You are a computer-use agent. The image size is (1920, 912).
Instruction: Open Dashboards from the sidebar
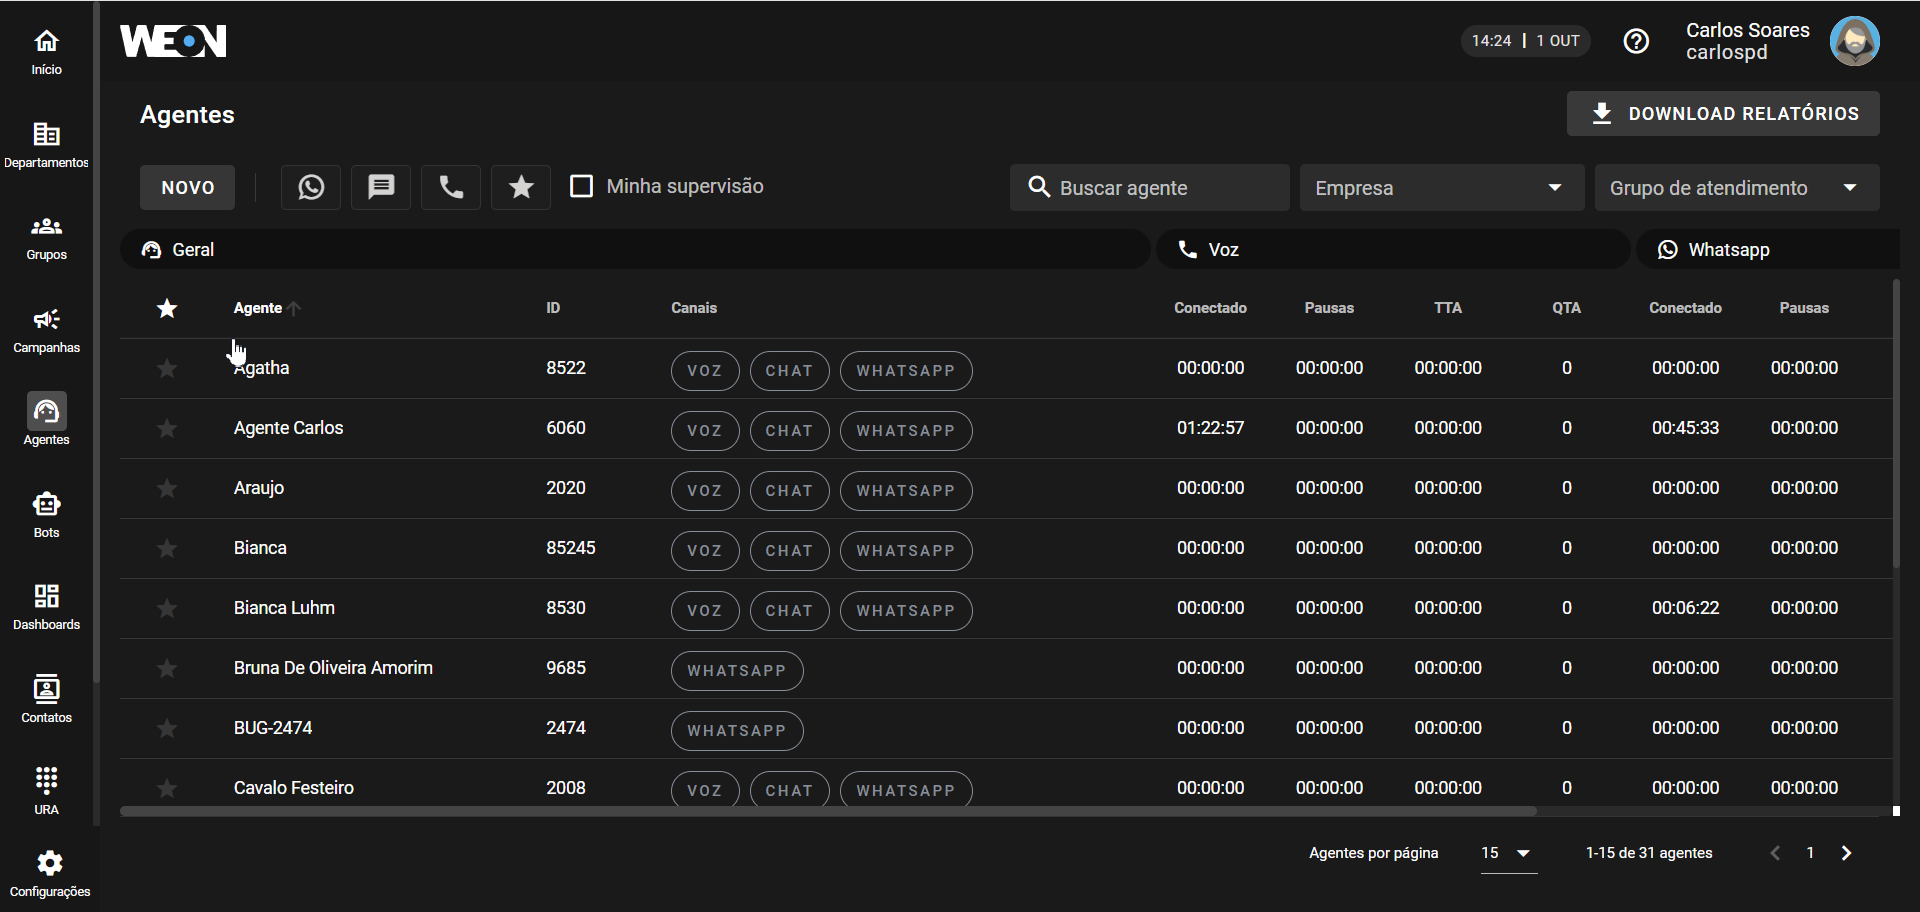[46, 606]
